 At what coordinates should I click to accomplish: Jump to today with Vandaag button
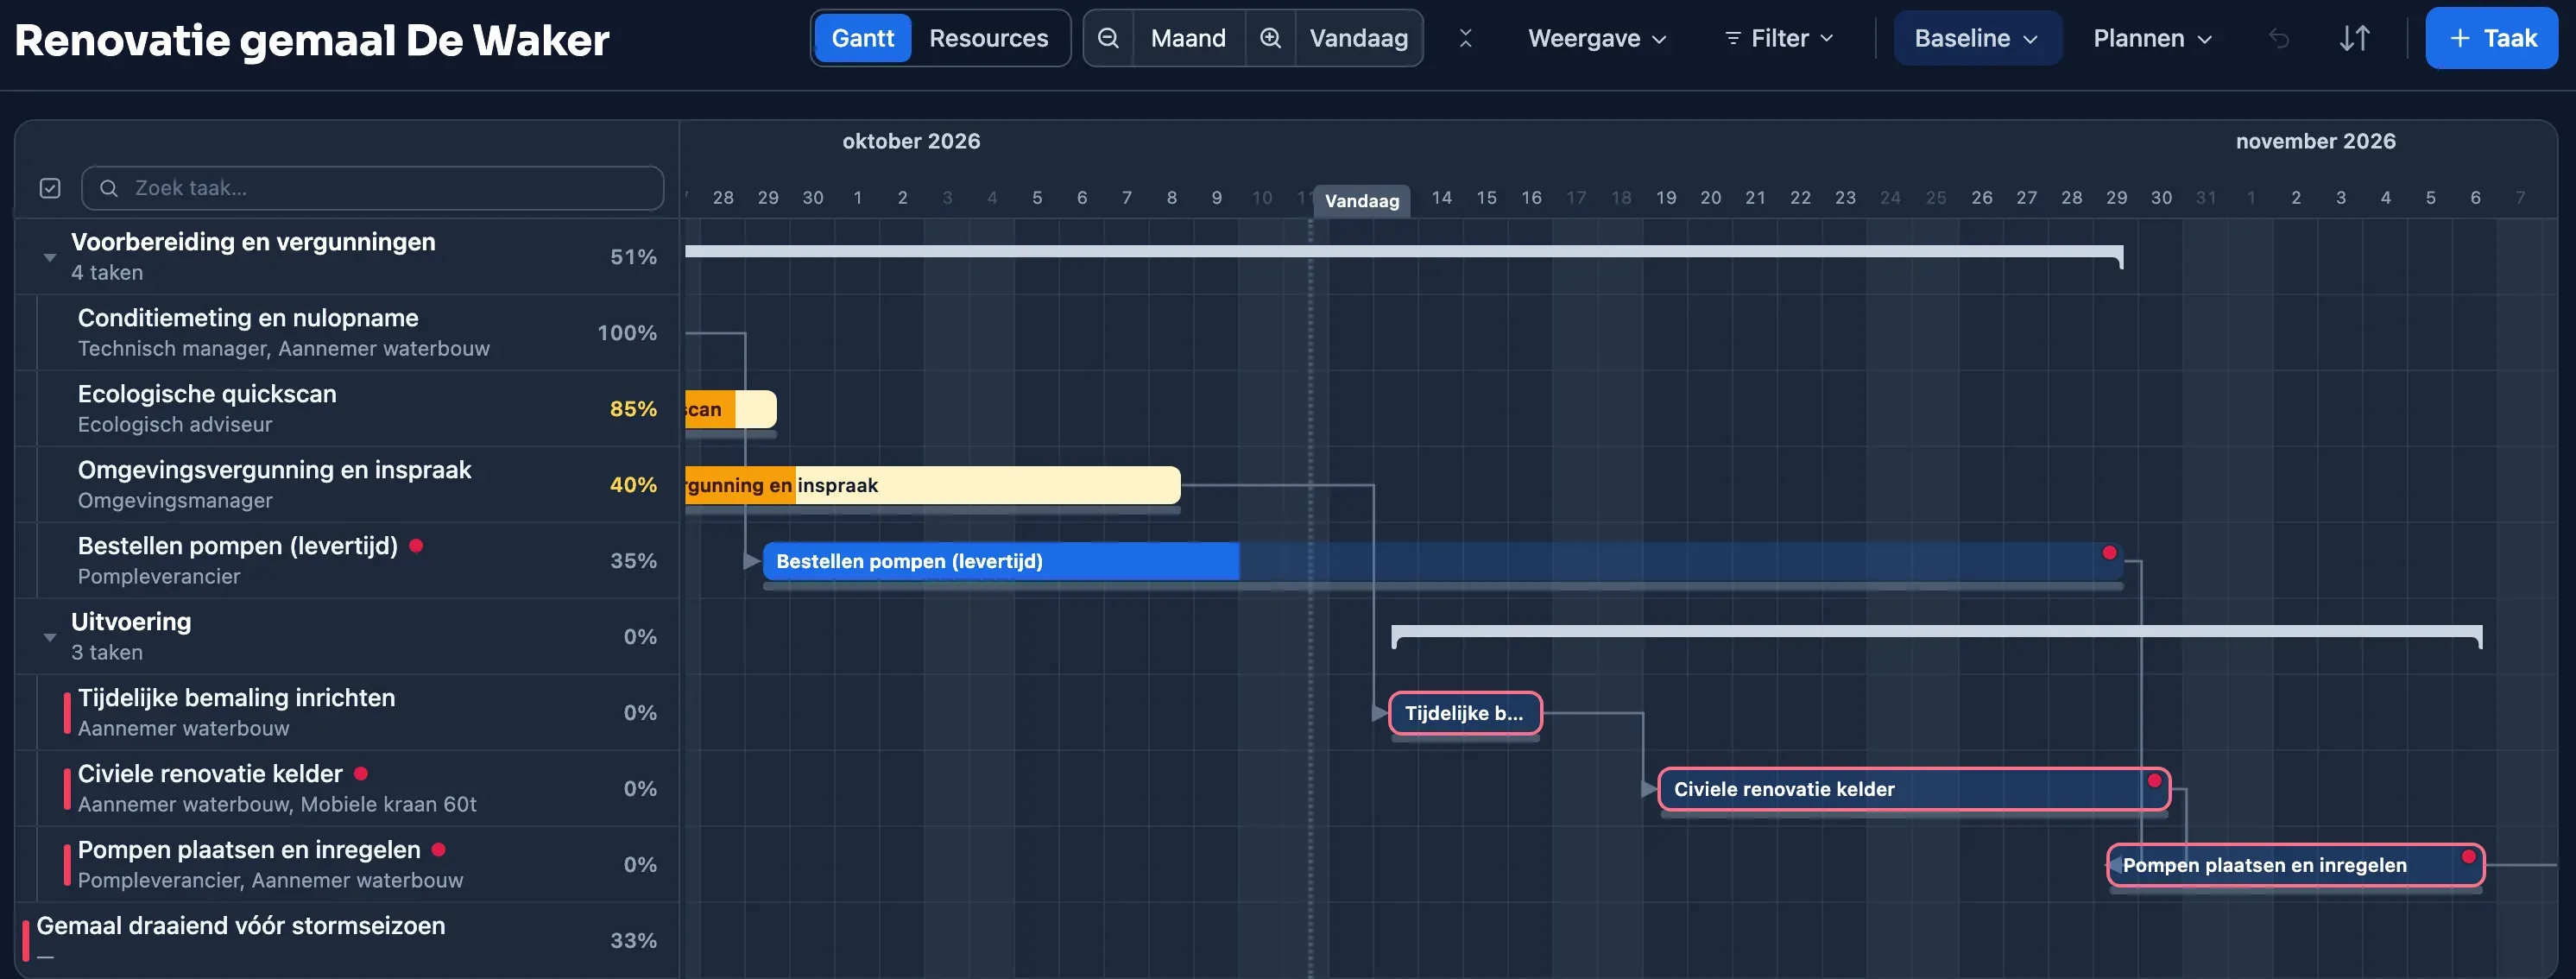click(1358, 38)
